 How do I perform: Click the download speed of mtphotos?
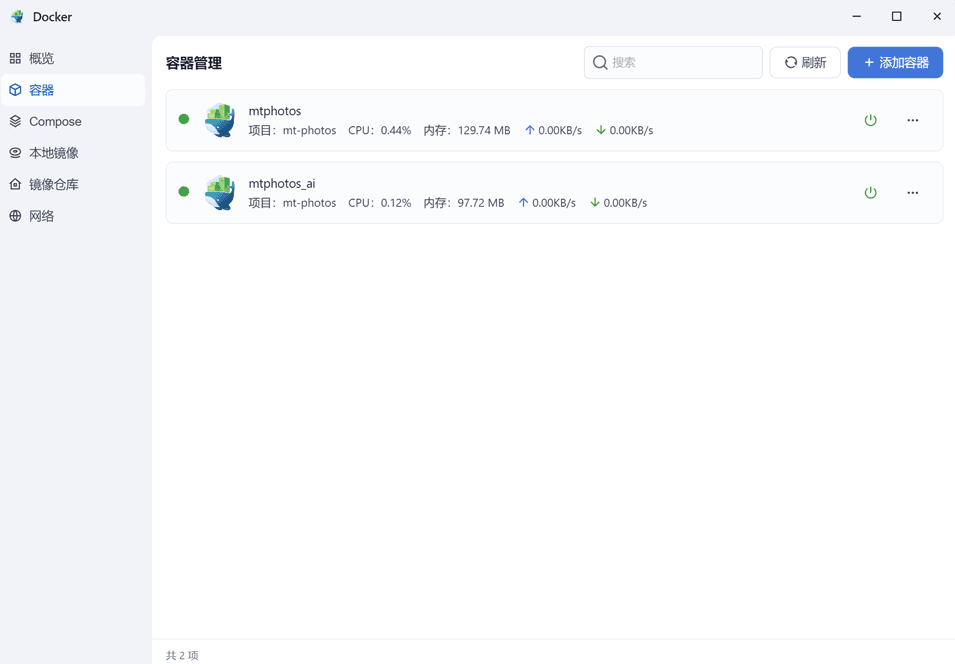pos(624,130)
